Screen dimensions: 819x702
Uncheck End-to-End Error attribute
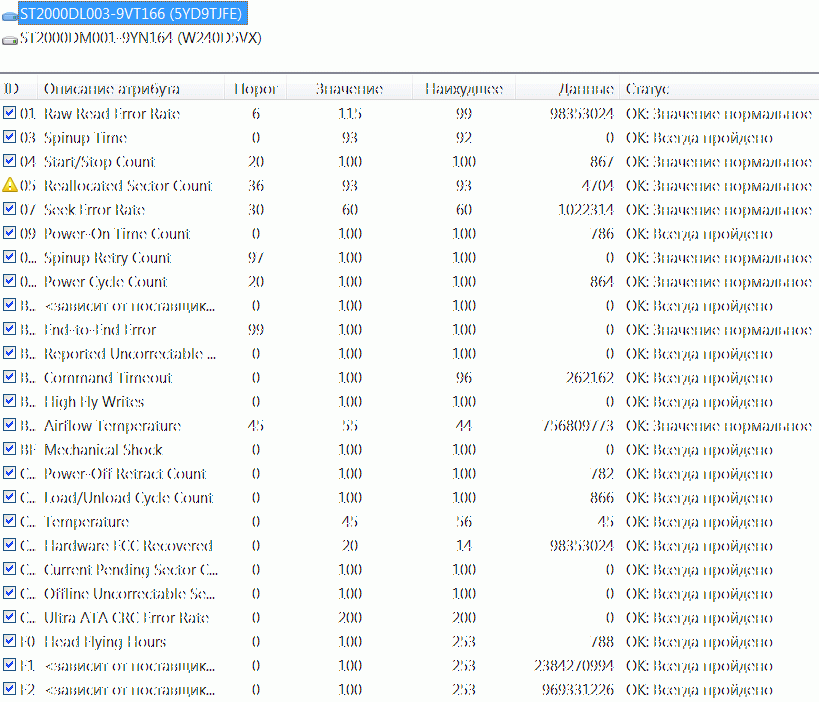click(x=9, y=329)
